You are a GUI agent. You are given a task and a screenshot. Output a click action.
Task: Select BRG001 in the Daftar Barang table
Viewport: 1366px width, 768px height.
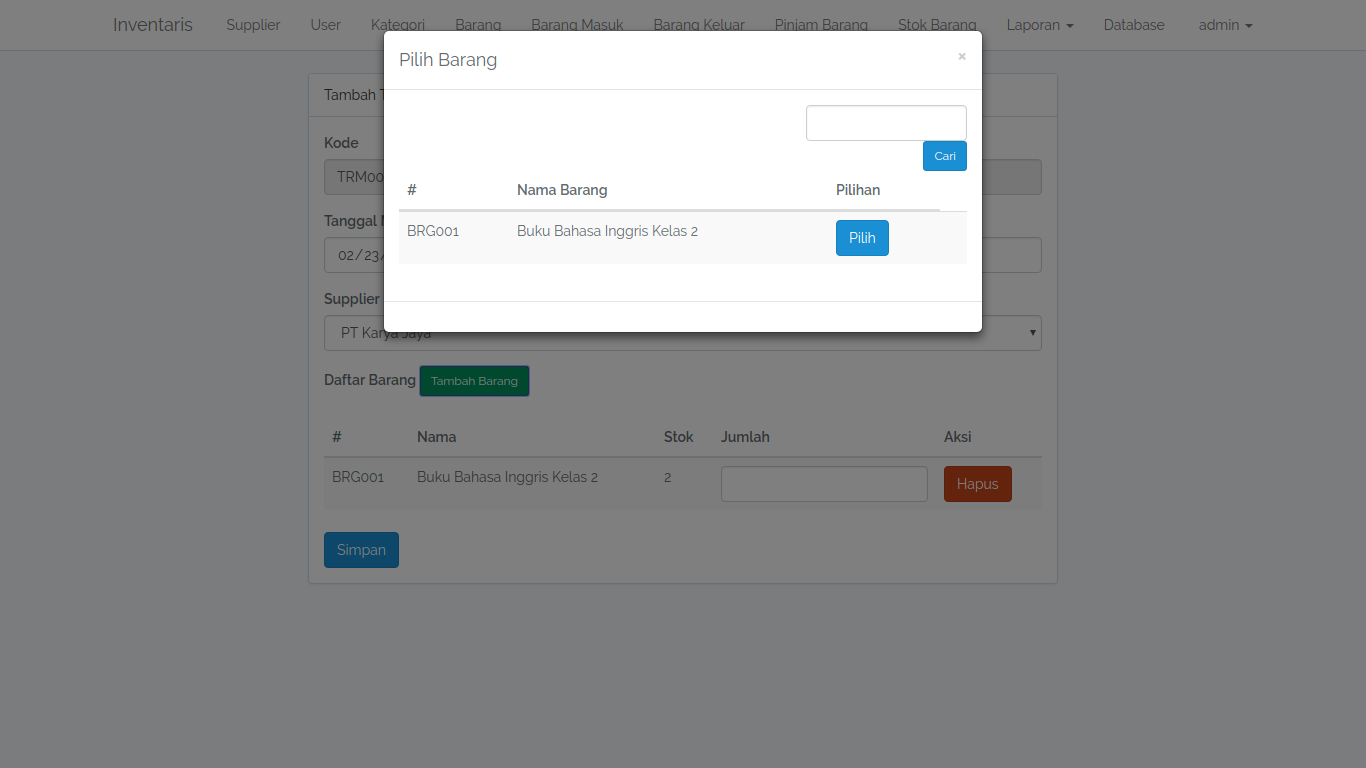point(358,477)
